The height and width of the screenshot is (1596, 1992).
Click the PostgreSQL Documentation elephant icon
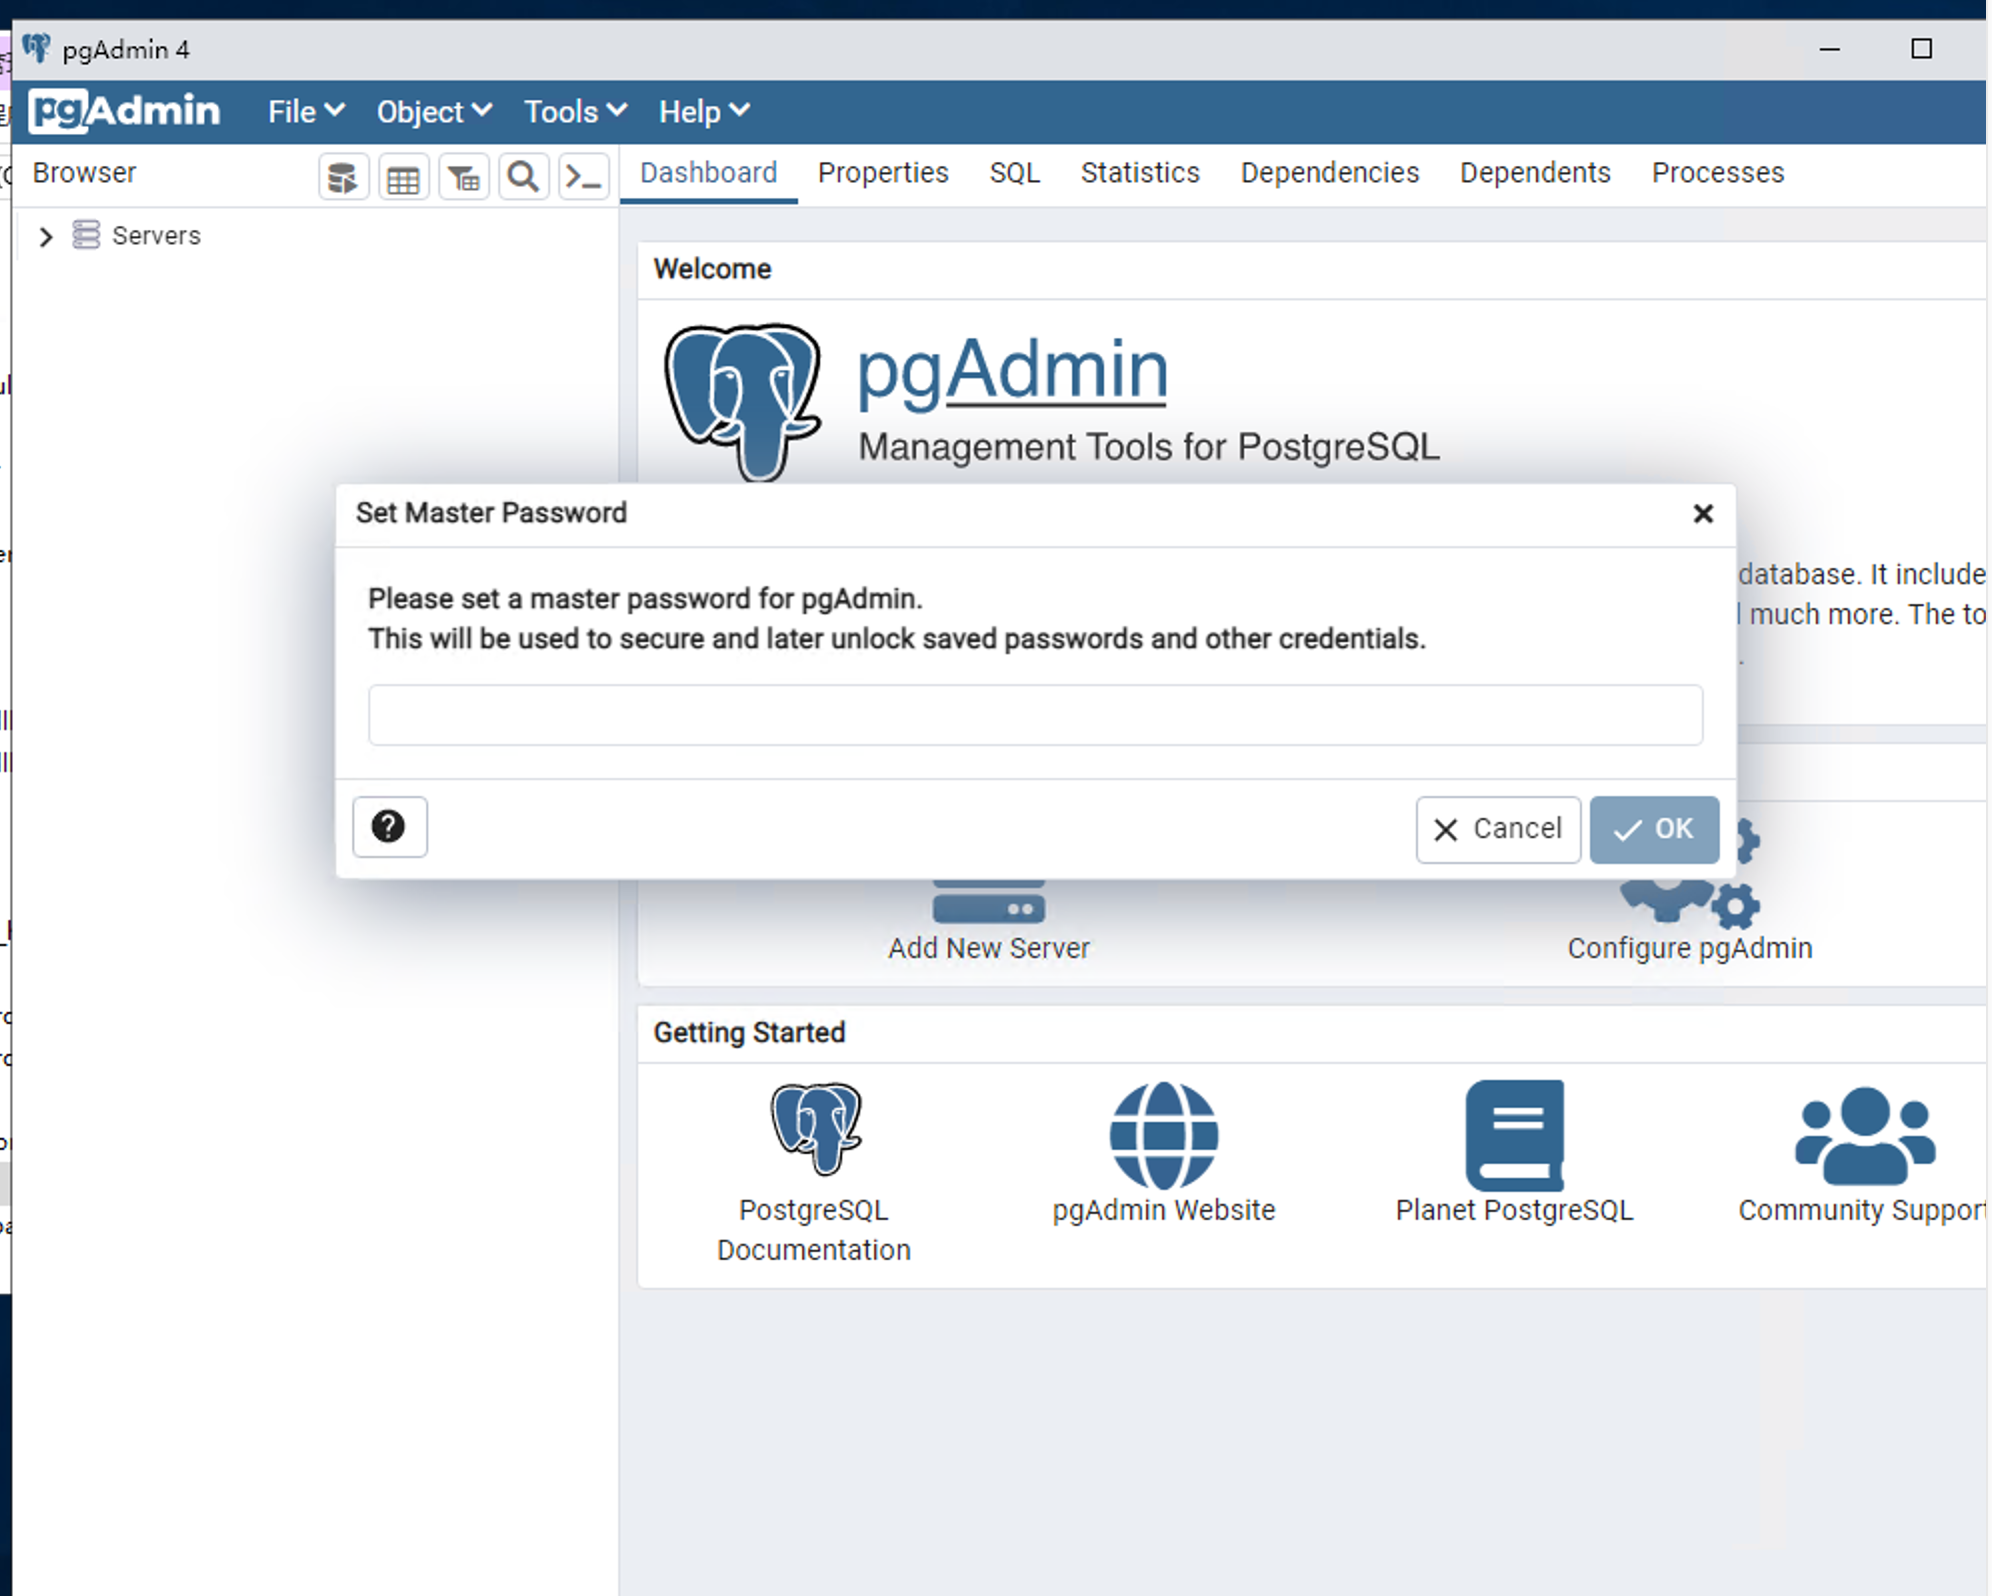coord(816,1129)
